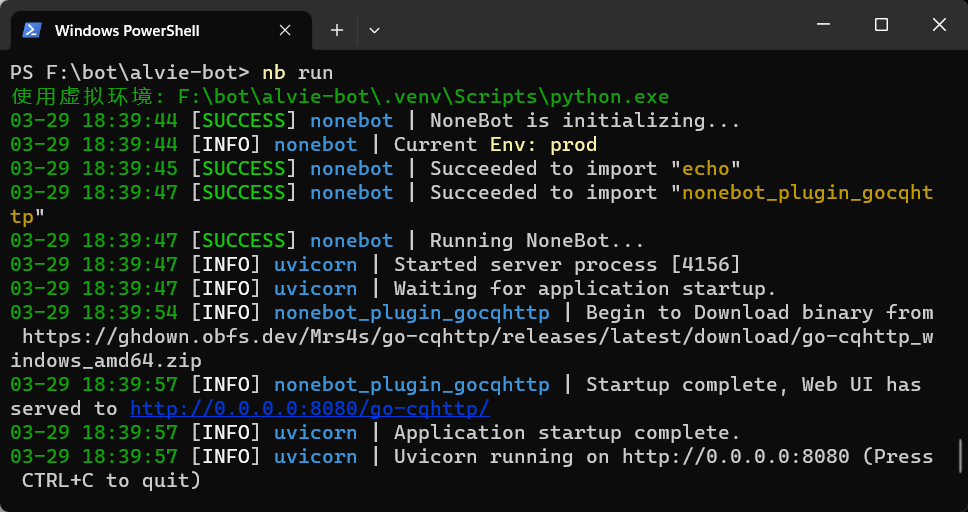
Task: Click the typed 'nb run' command
Action: [297, 72]
